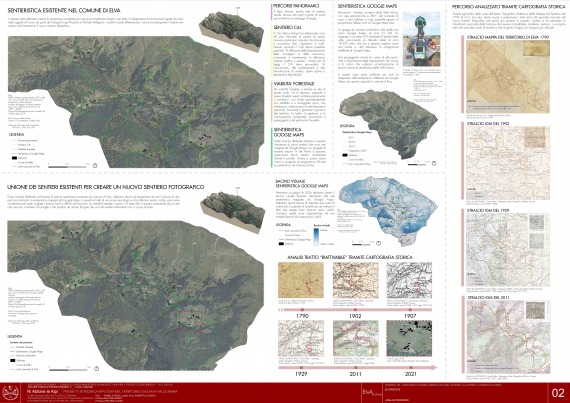570x403 pixels.
Task: Click north arrow beside the Bacino Visuale map scale
Action: (378, 243)
